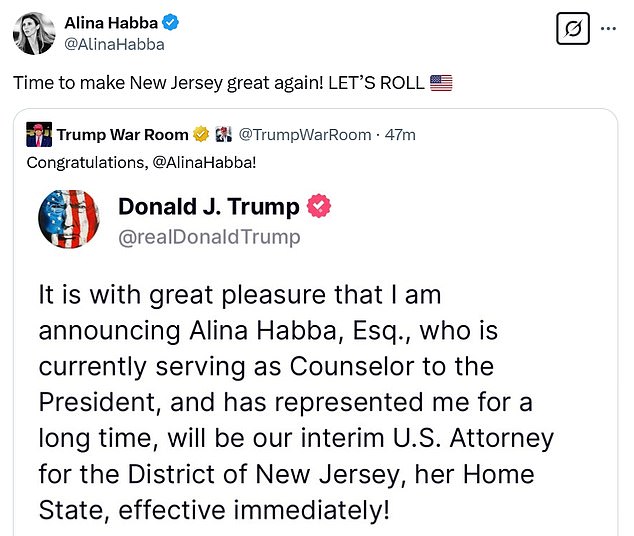Open the three-dot more options menu
634x536 pixels.
click(609, 29)
